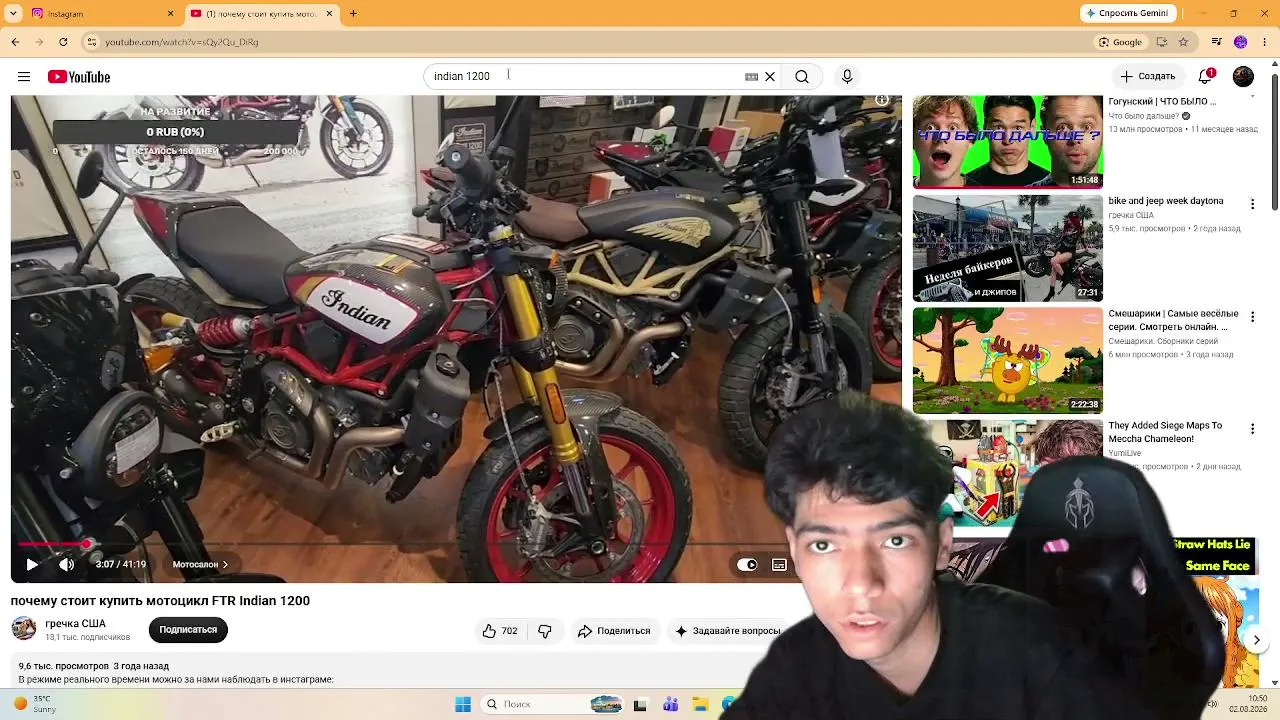Image resolution: width=1280 pixels, height=720 pixels.
Task: Open YouTube notifications bell
Action: click(x=1206, y=77)
